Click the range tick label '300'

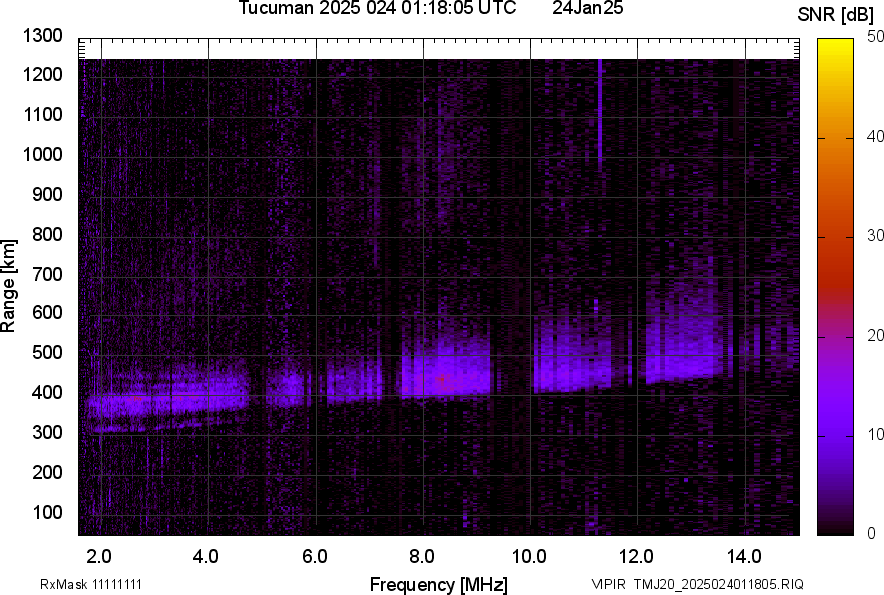[47, 432]
